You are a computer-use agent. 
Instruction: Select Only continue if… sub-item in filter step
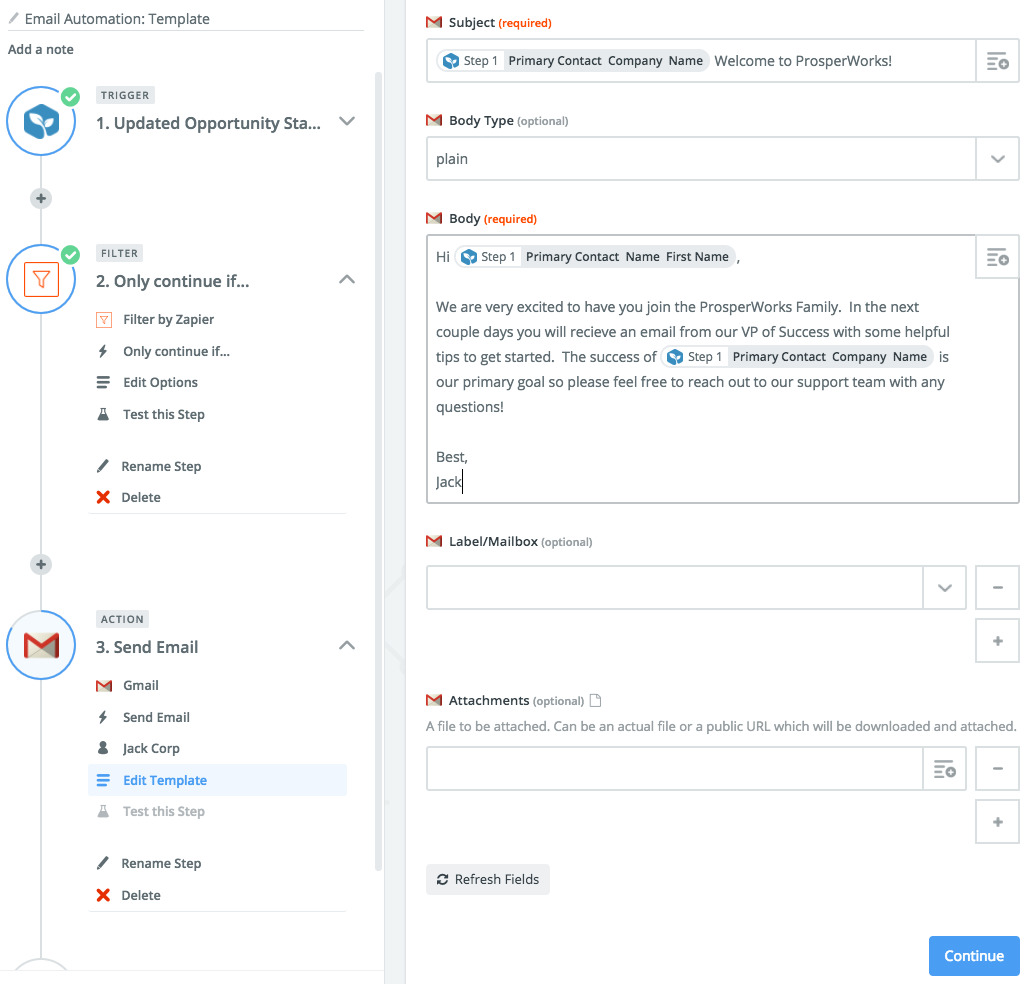coord(176,351)
